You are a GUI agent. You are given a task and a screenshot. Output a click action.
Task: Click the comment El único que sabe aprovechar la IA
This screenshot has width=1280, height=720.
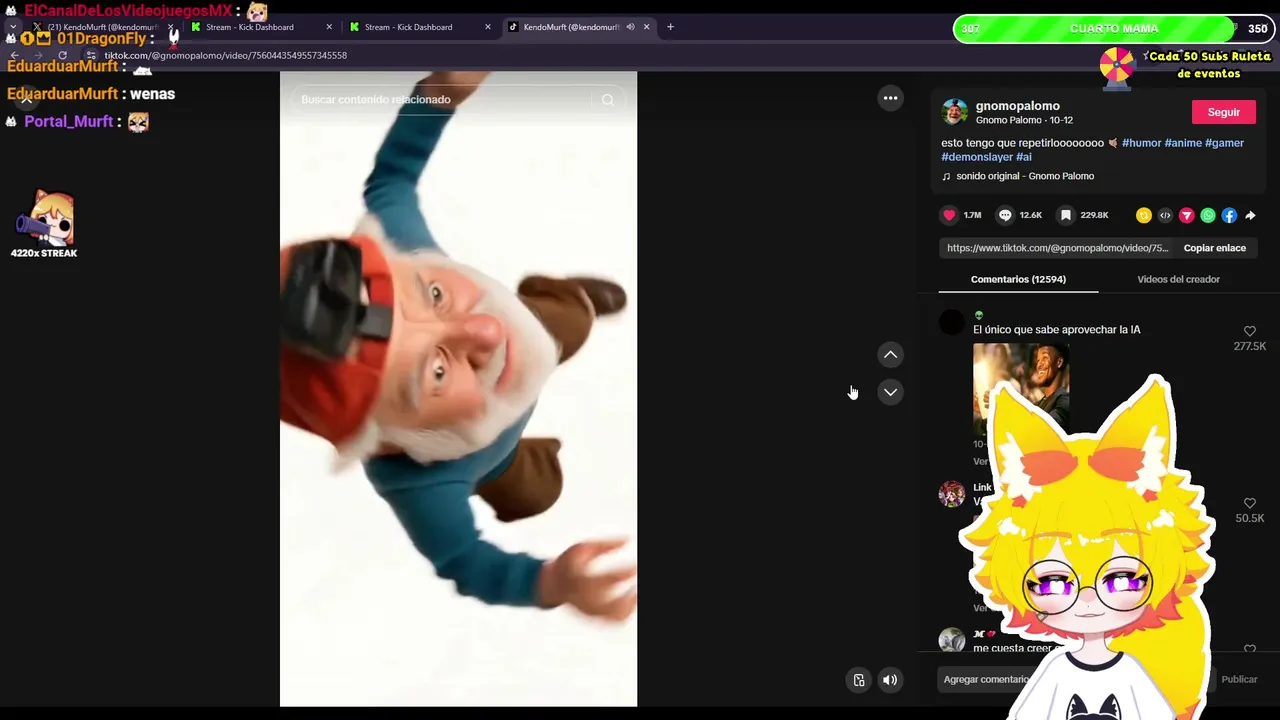[1056, 329]
